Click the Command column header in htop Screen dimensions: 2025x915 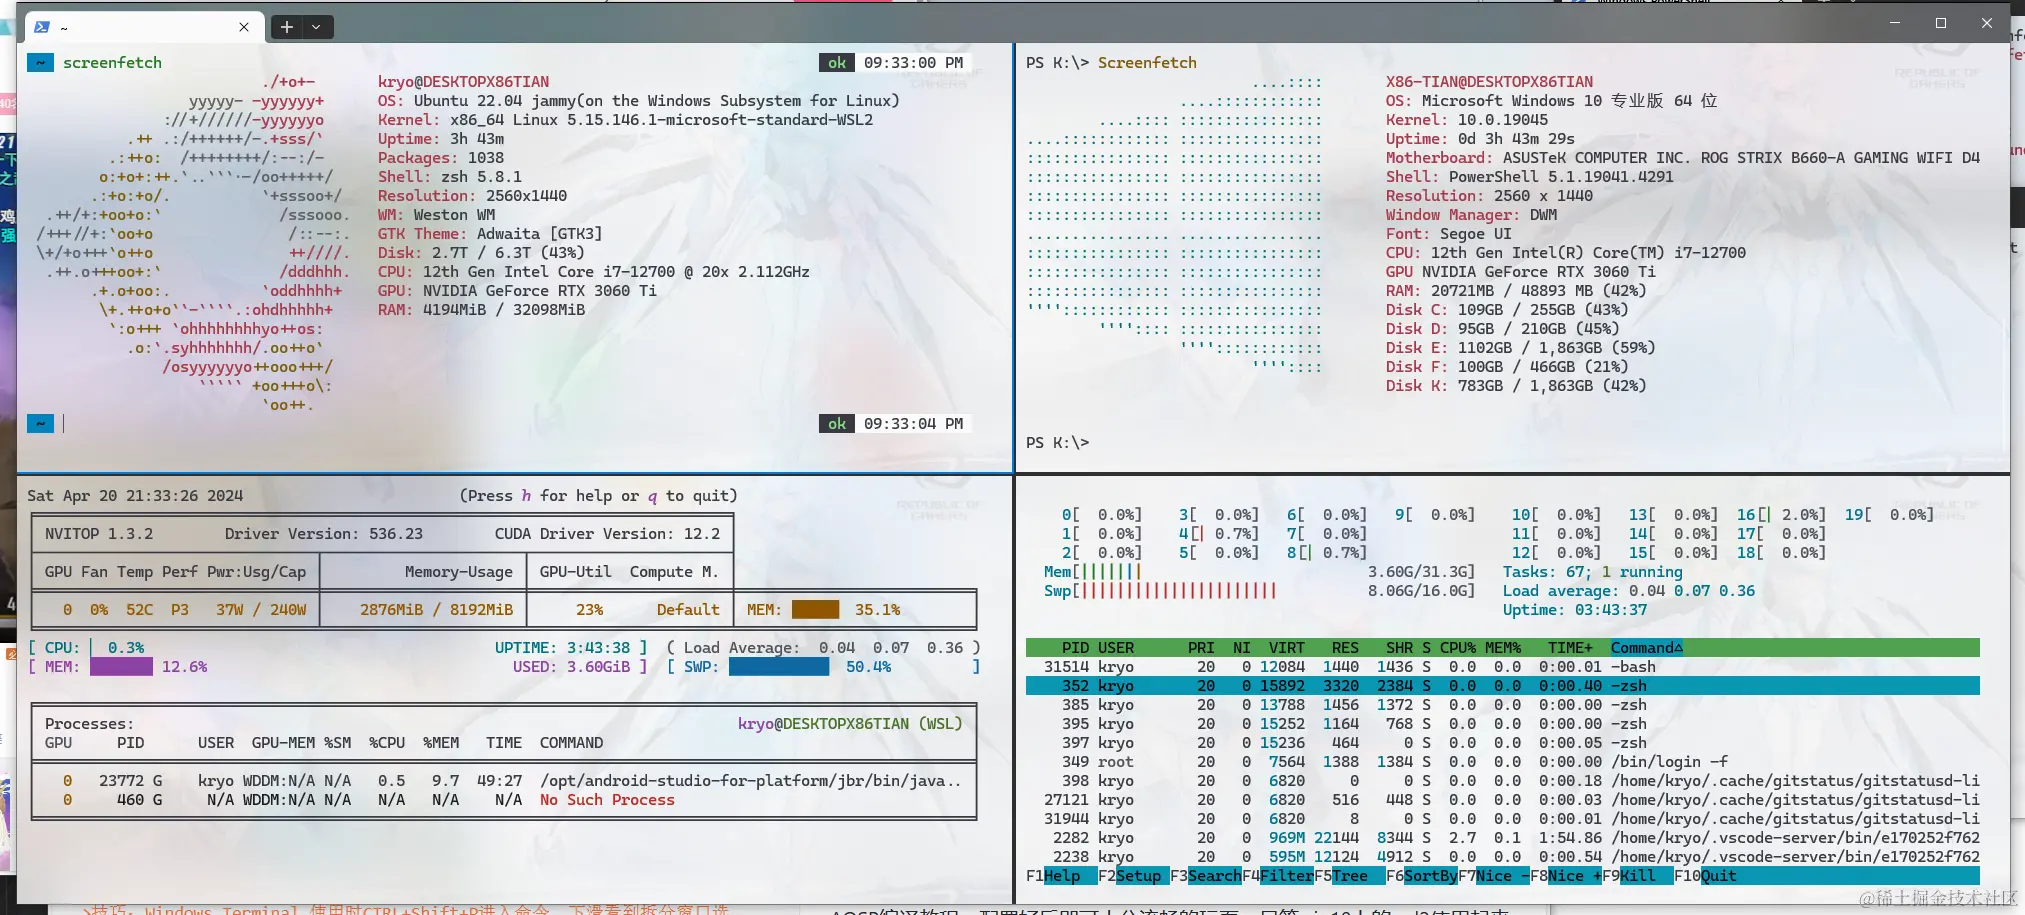[x=1646, y=648]
